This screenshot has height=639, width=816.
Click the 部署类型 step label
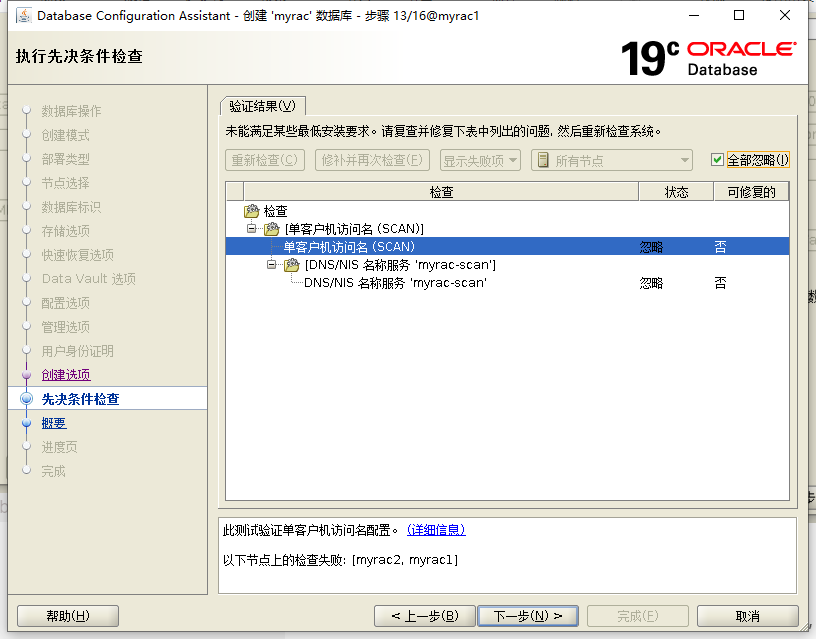pos(66,159)
